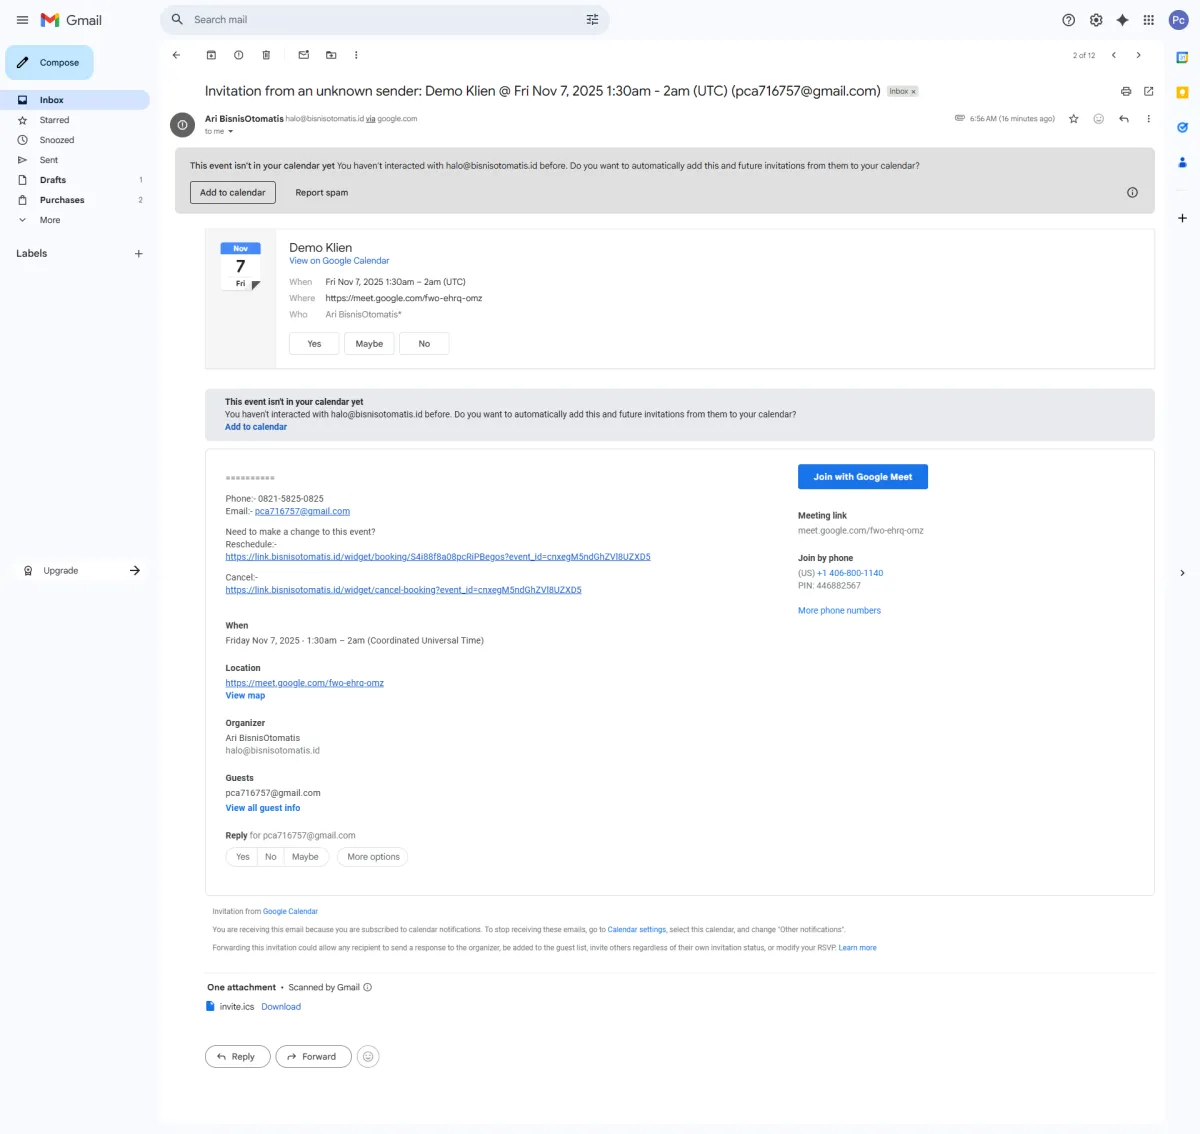
Task: Click the search magnifier icon
Action: coord(177,19)
